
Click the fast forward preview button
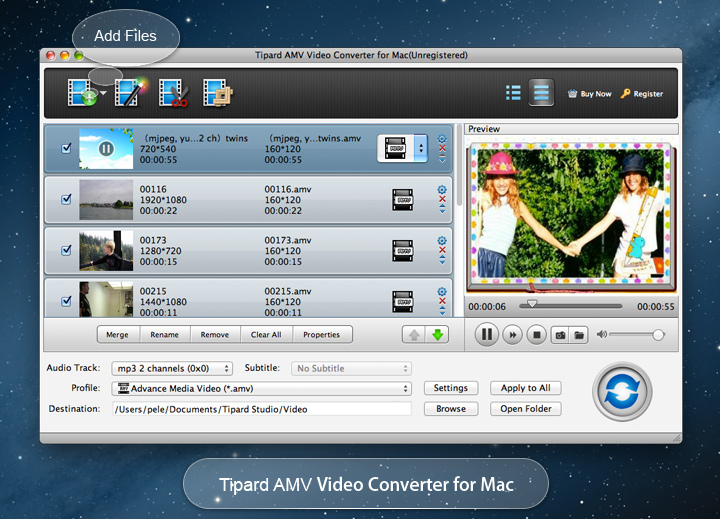point(512,335)
